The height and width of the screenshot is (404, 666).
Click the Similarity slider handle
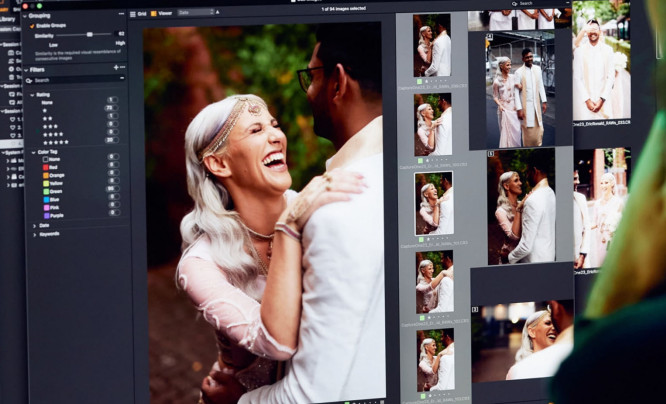coord(90,34)
